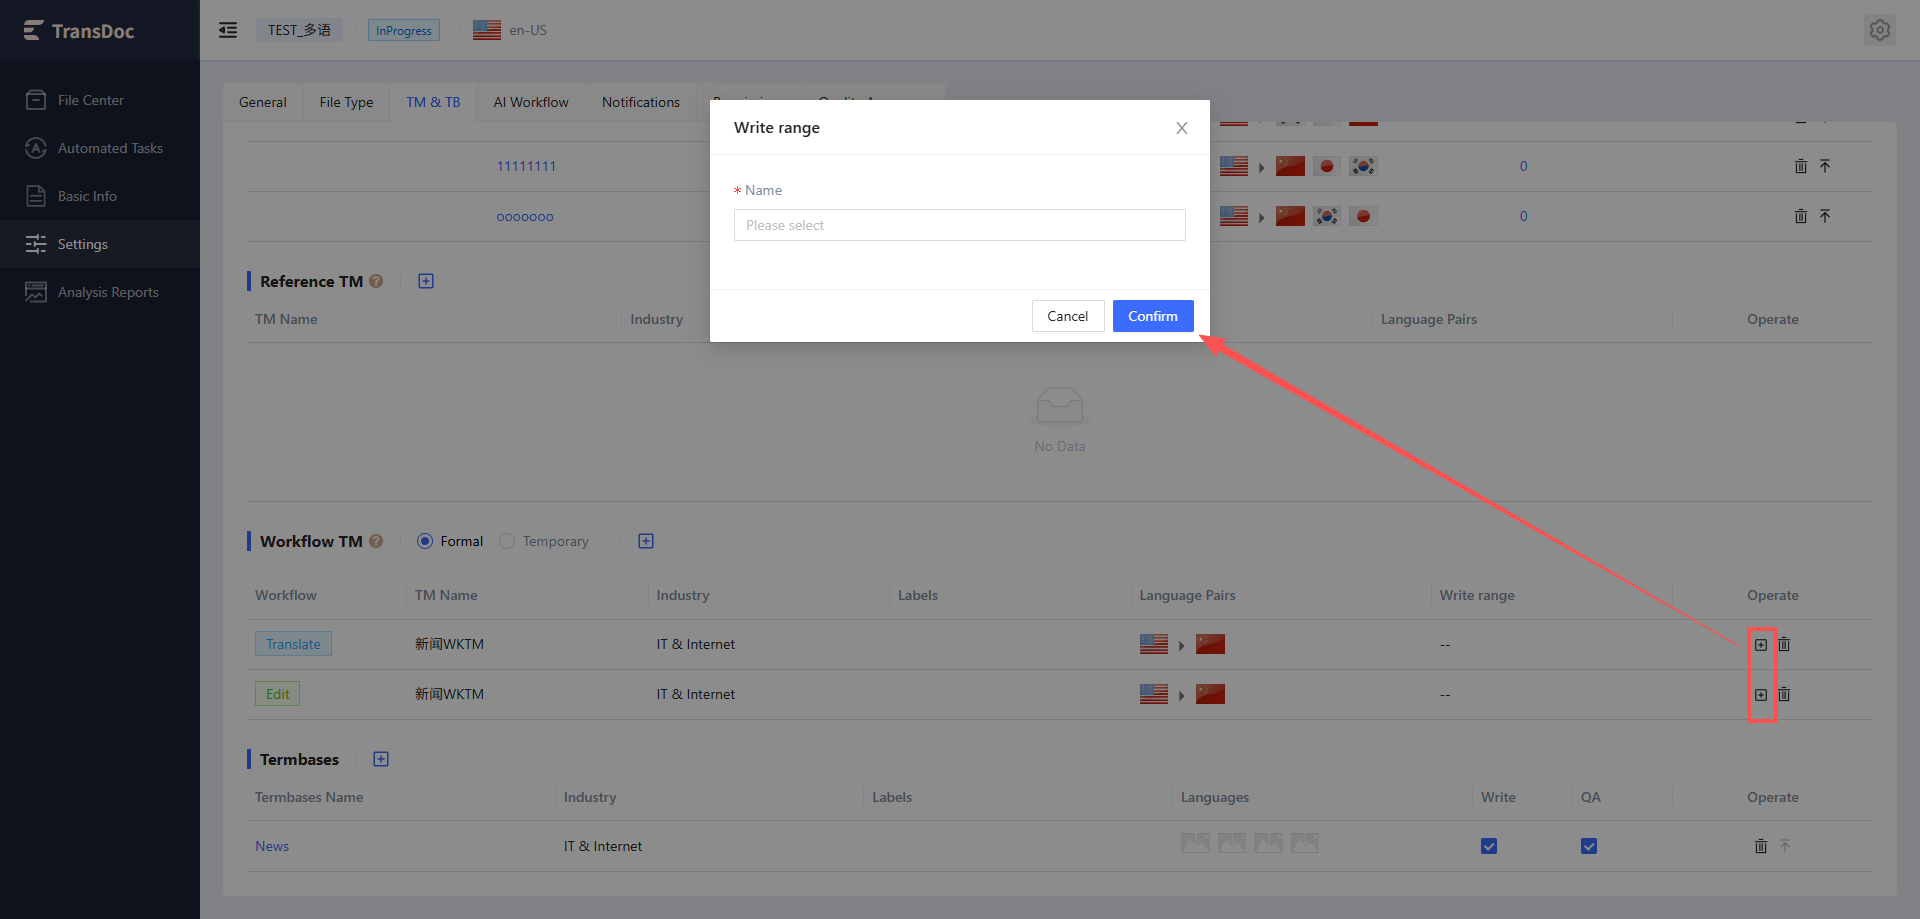Toggle the QA checkbox for News termbase
This screenshot has height=919, width=1920.
[x=1589, y=846]
